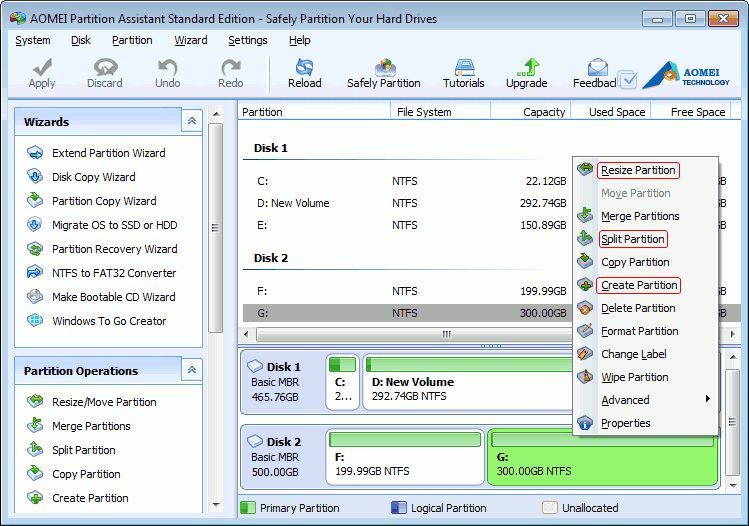Click the AOMEI Technology logo
Image resolution: width=749 pixels, height=526 pixels.
pyautogui.click(x=686, y=75)
